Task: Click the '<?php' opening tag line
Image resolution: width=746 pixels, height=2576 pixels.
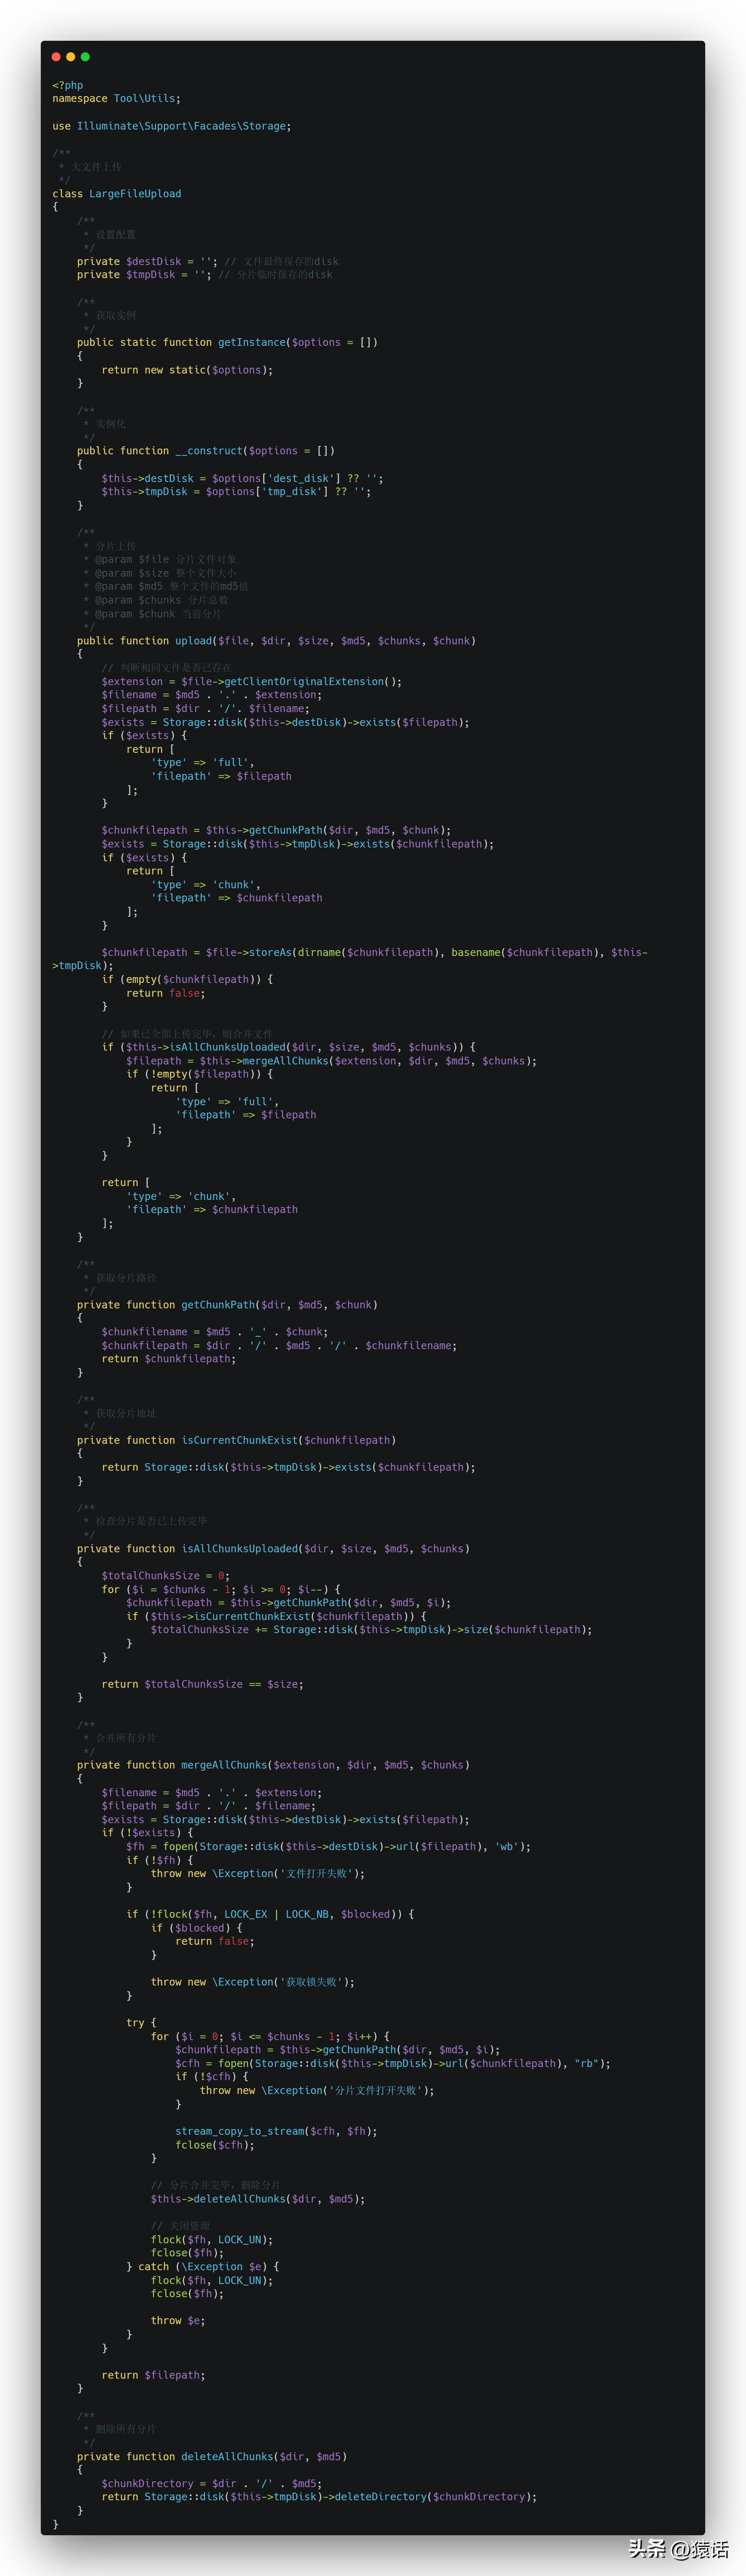Action: pos(68,86)
